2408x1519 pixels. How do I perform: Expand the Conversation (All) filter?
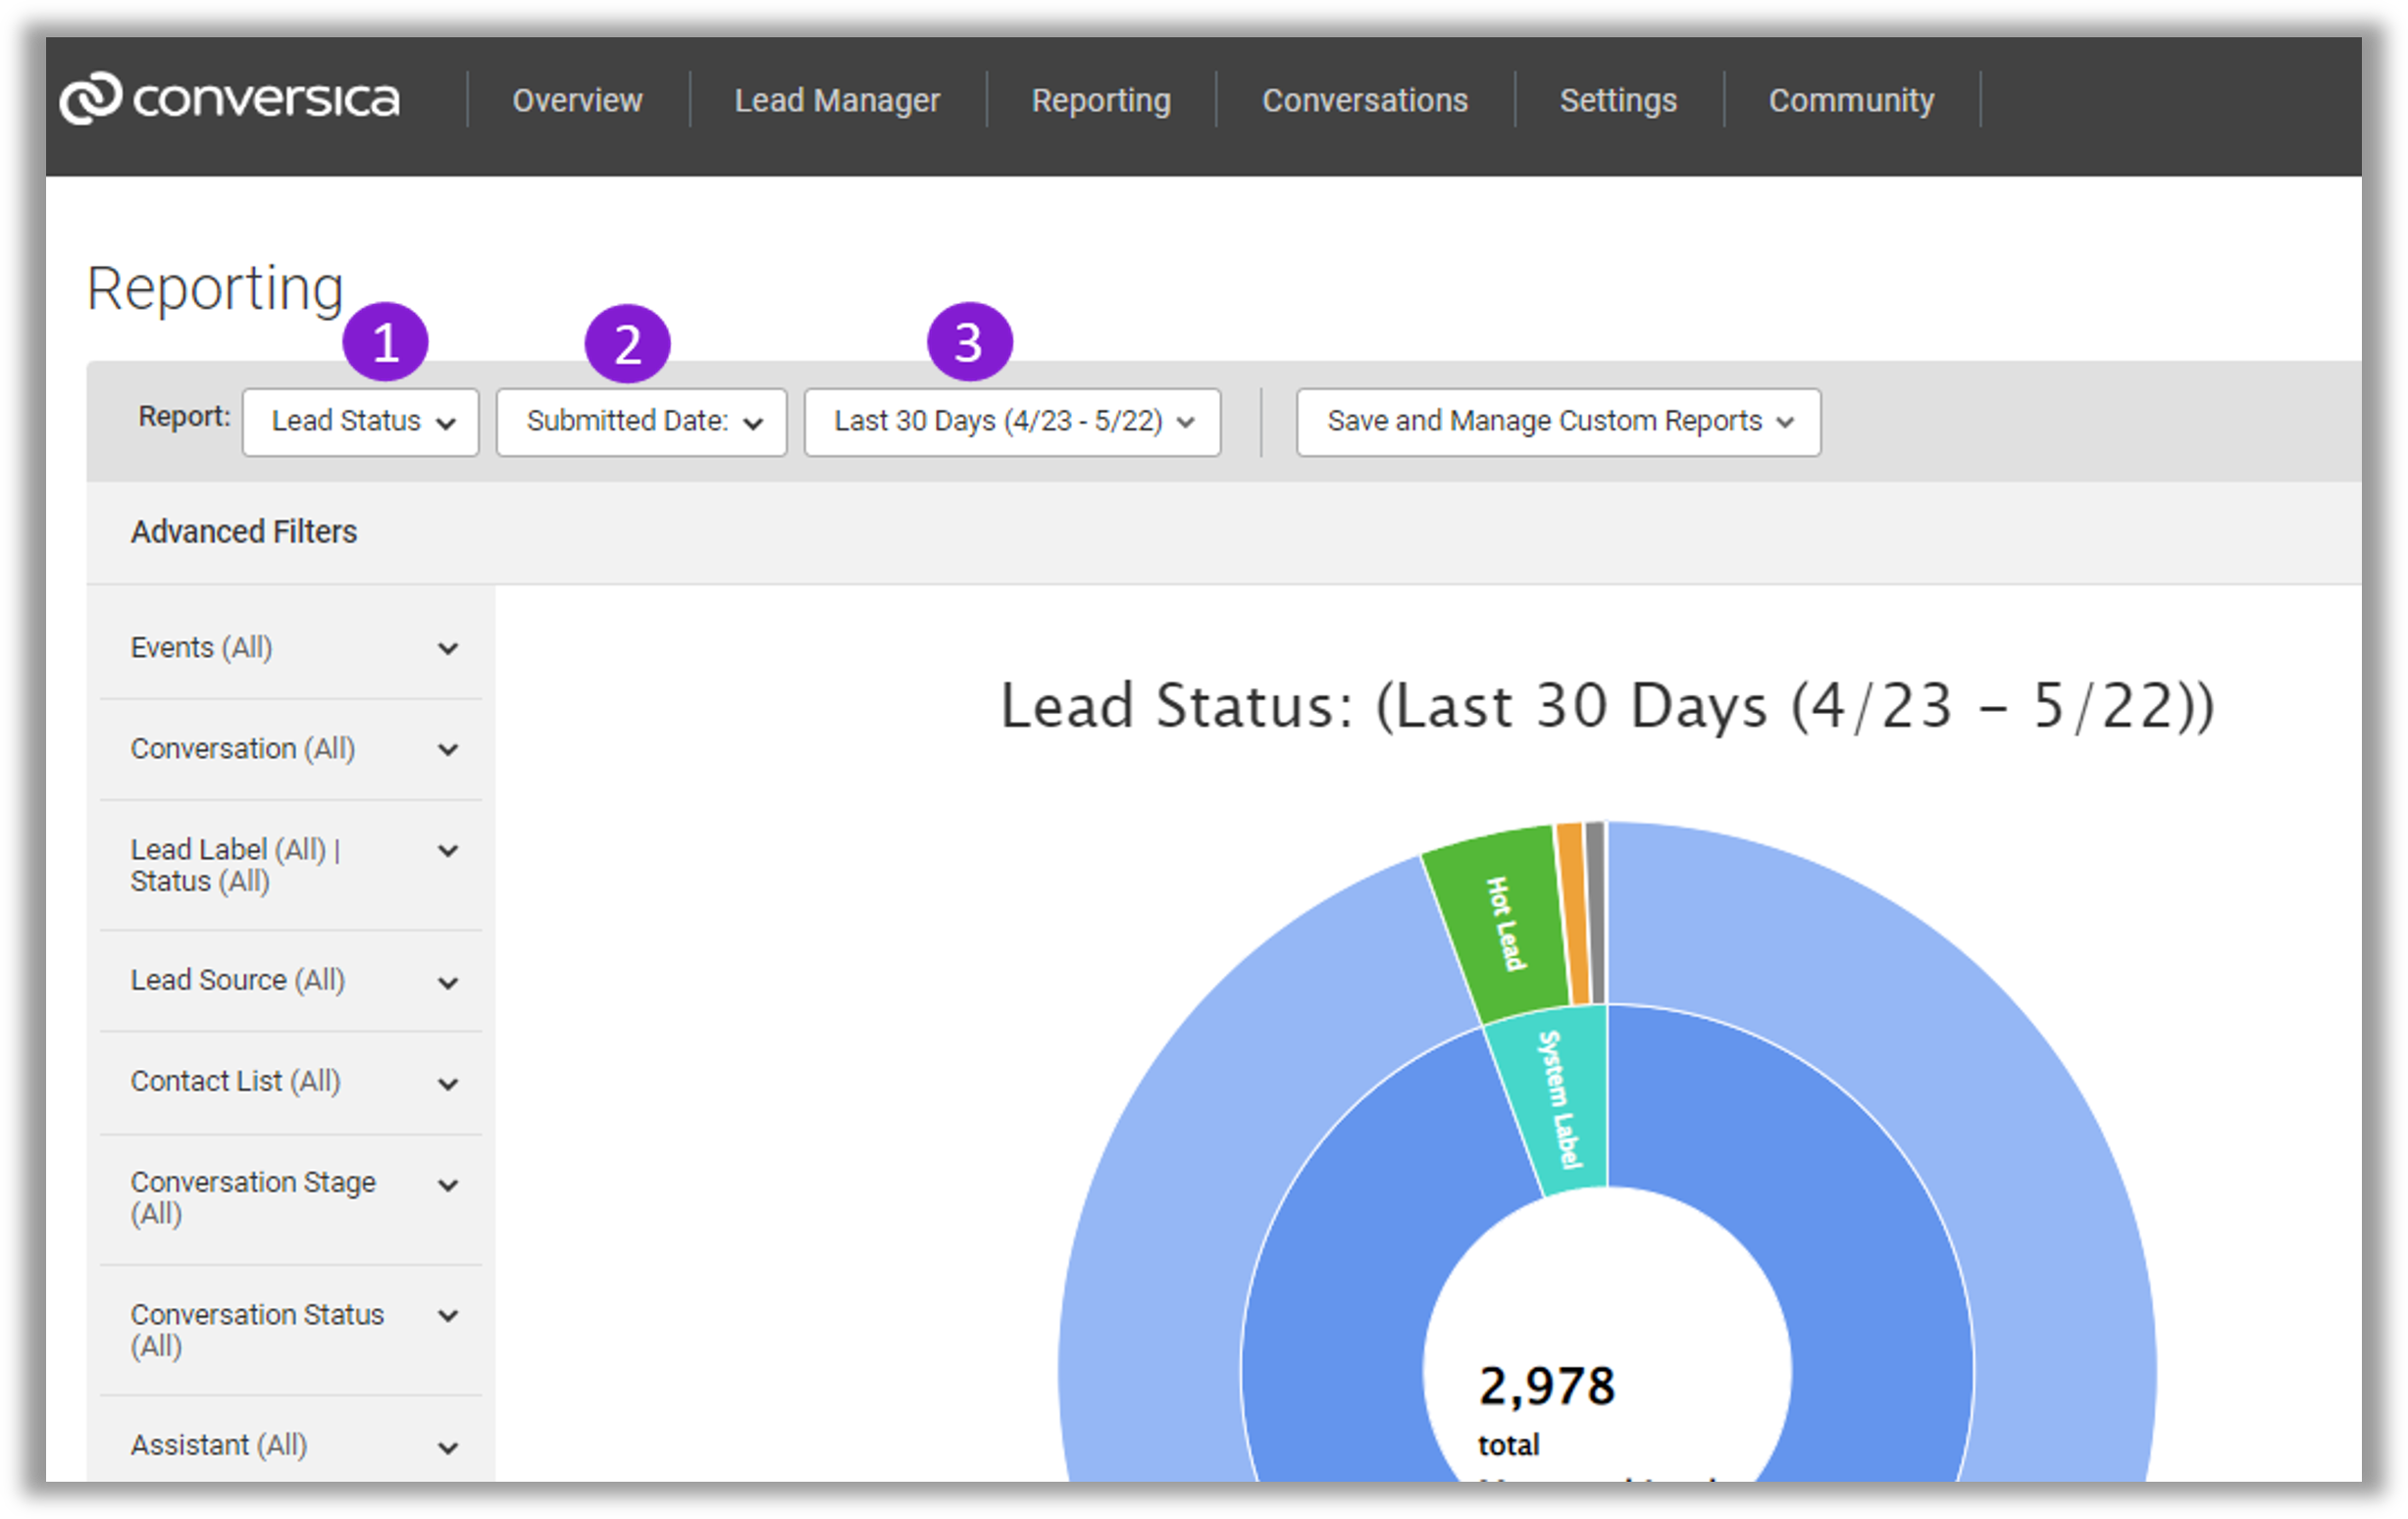(x=291, y=749)
